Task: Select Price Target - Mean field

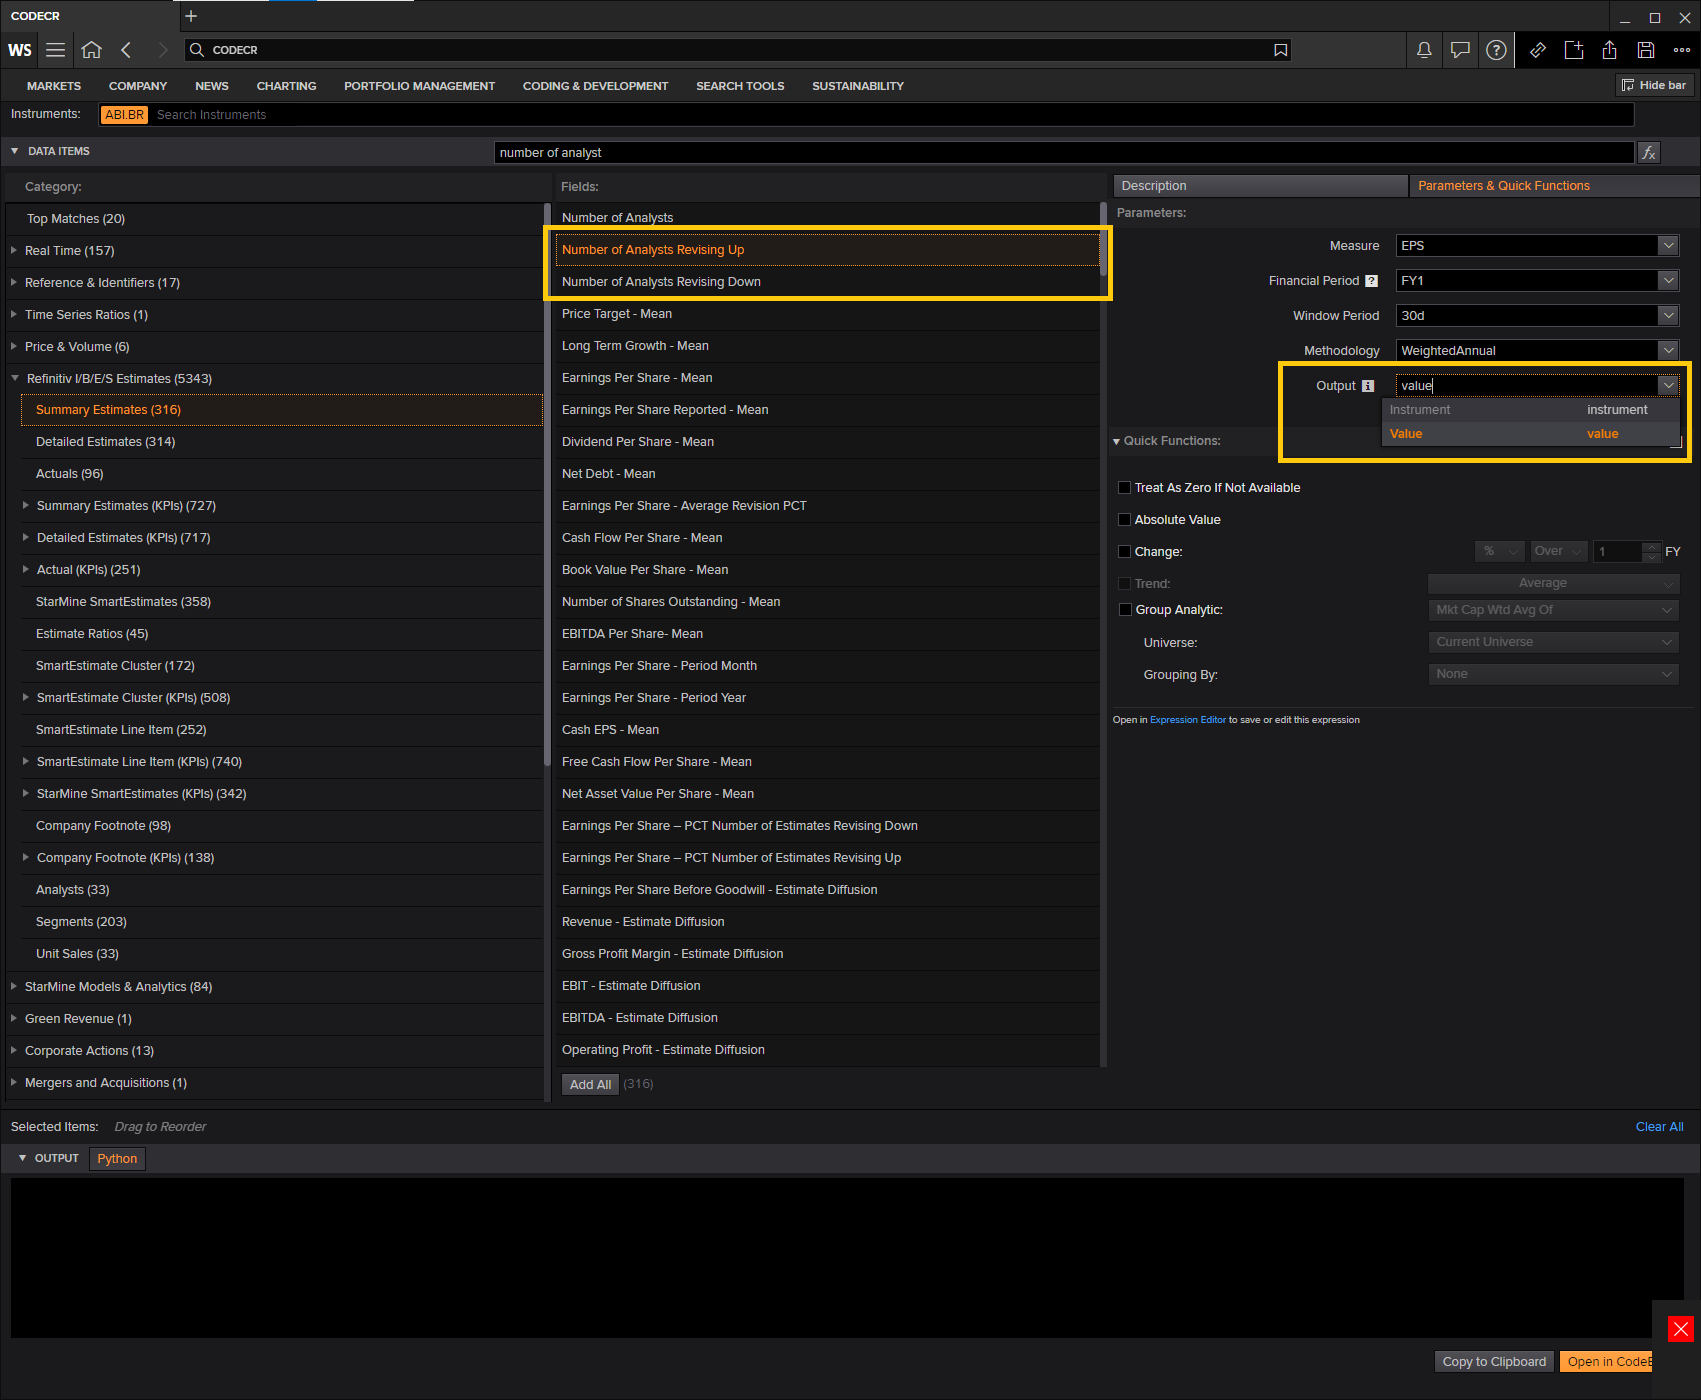Action: click(x=826, y=314)
